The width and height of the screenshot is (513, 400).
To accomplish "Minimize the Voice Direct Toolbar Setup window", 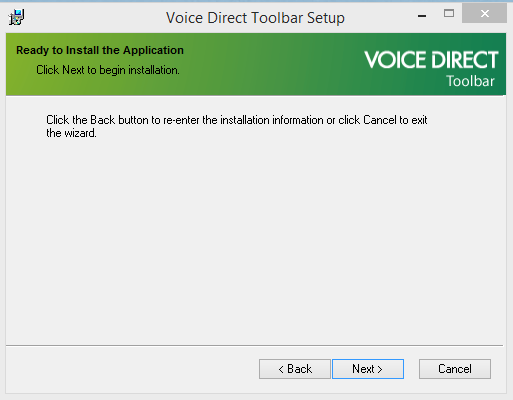I will click(422, 16).
